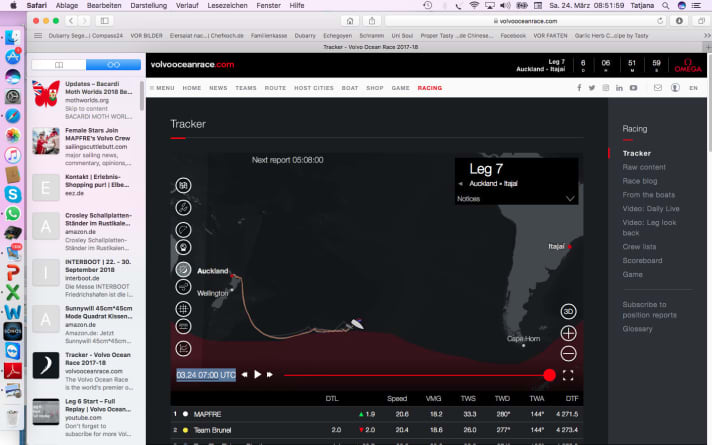Open INTERBOOT reading list entry
Image resolution: width=712 pixels, height=445 pixels.
(x=84, y=278)
